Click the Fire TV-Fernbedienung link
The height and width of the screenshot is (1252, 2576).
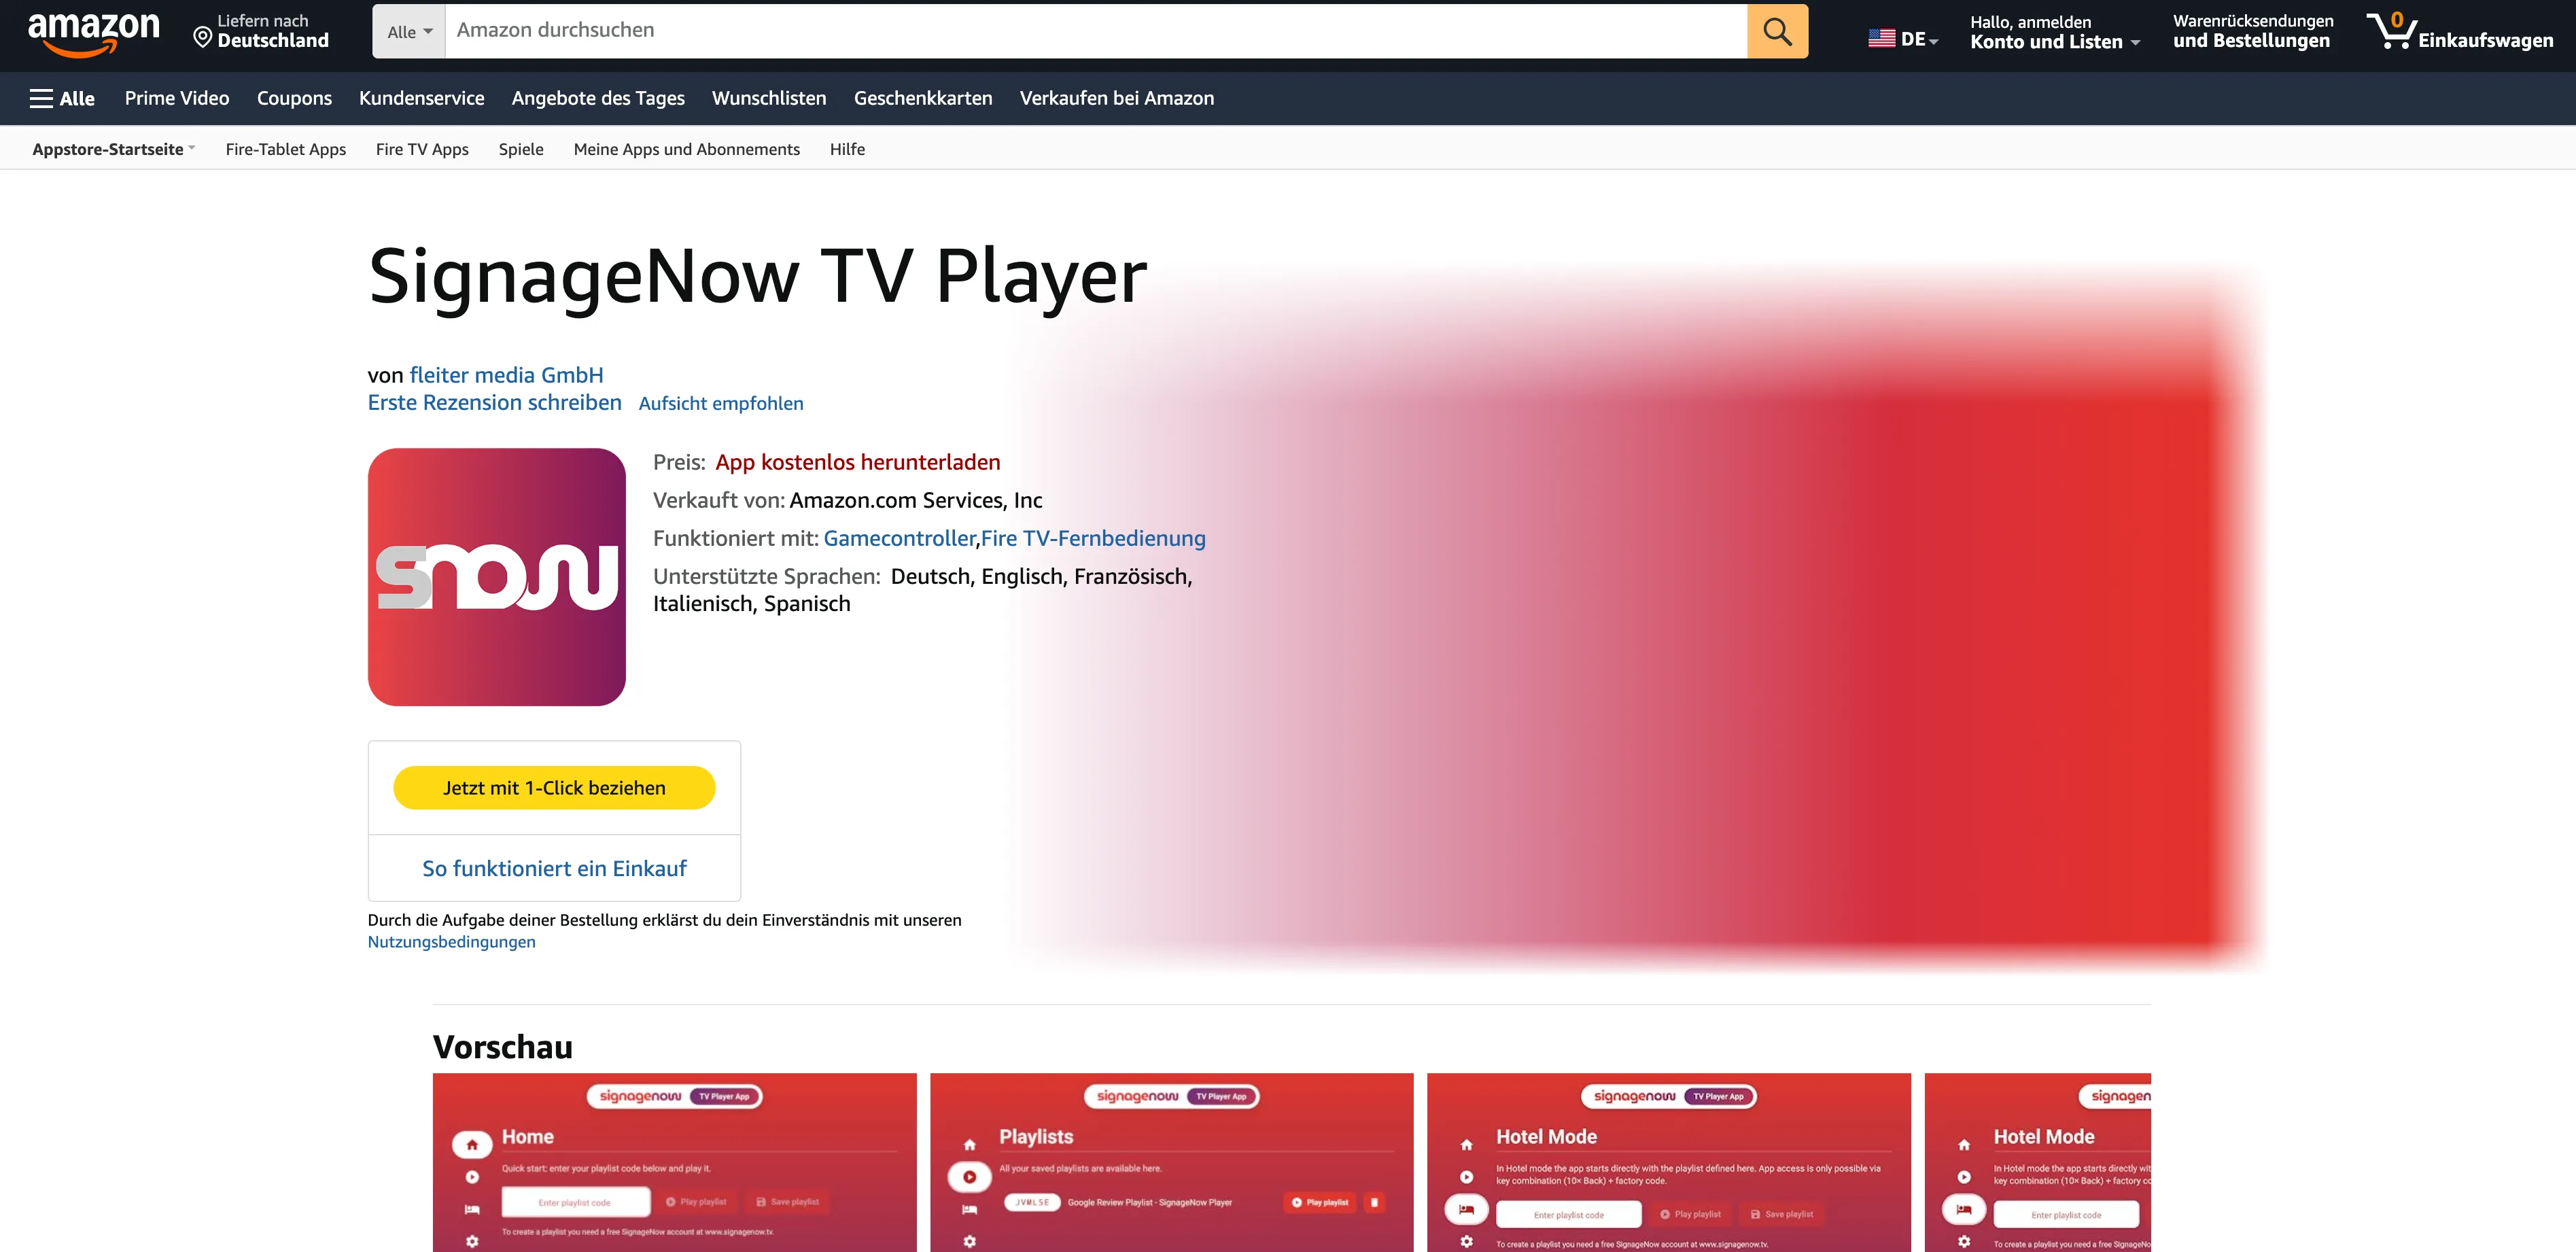pyautogui.click(x=1093, y=538)
